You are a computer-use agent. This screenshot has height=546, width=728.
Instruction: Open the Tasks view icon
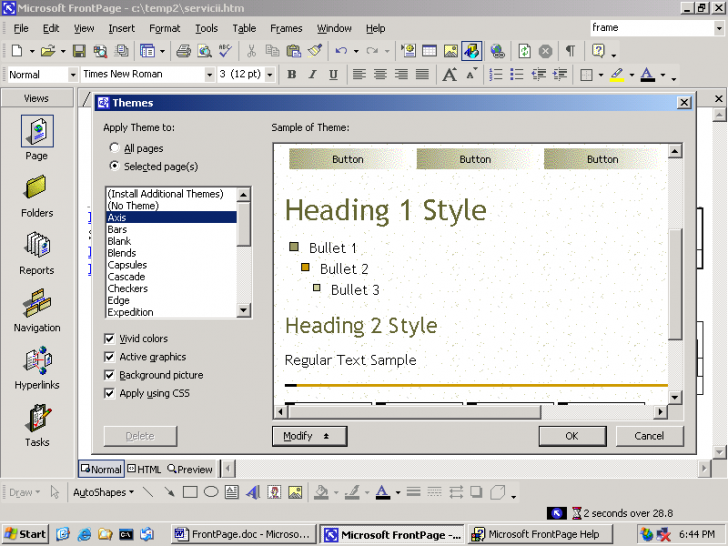click(x=37, y=417)
